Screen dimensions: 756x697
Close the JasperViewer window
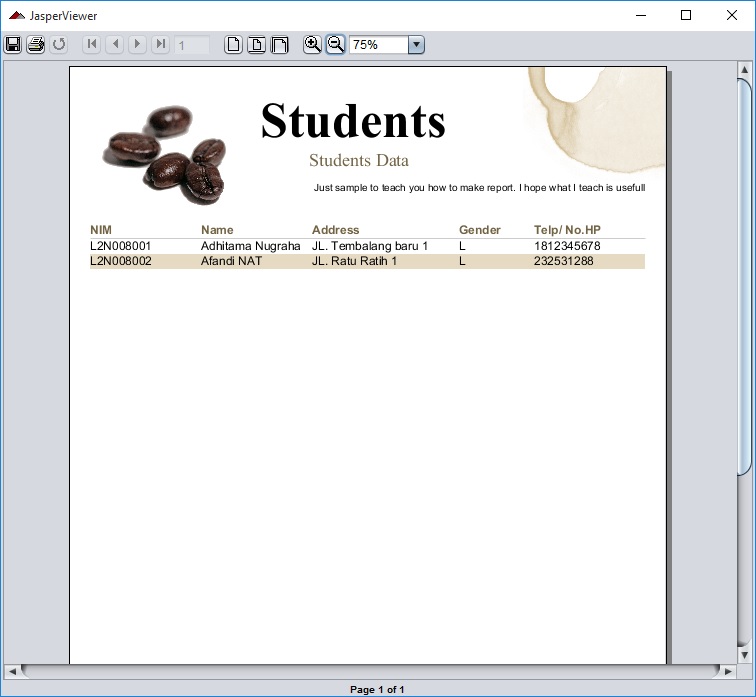pos(731,15)
